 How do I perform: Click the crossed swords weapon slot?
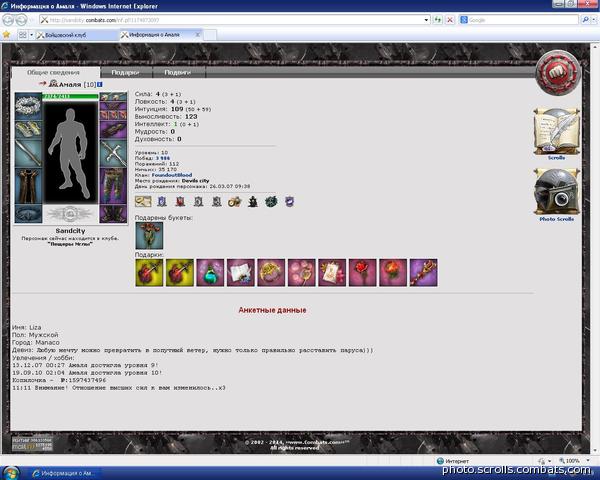tap(113, 153)
